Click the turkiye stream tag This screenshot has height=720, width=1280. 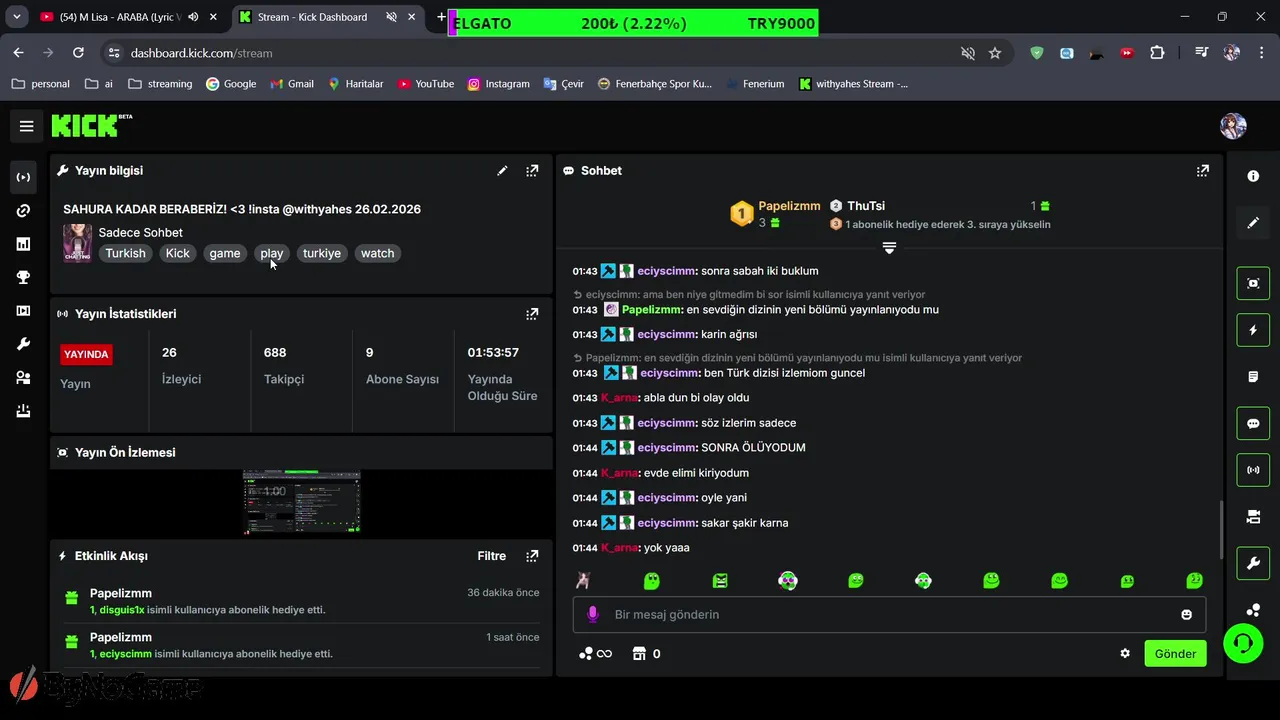point(322,254)
